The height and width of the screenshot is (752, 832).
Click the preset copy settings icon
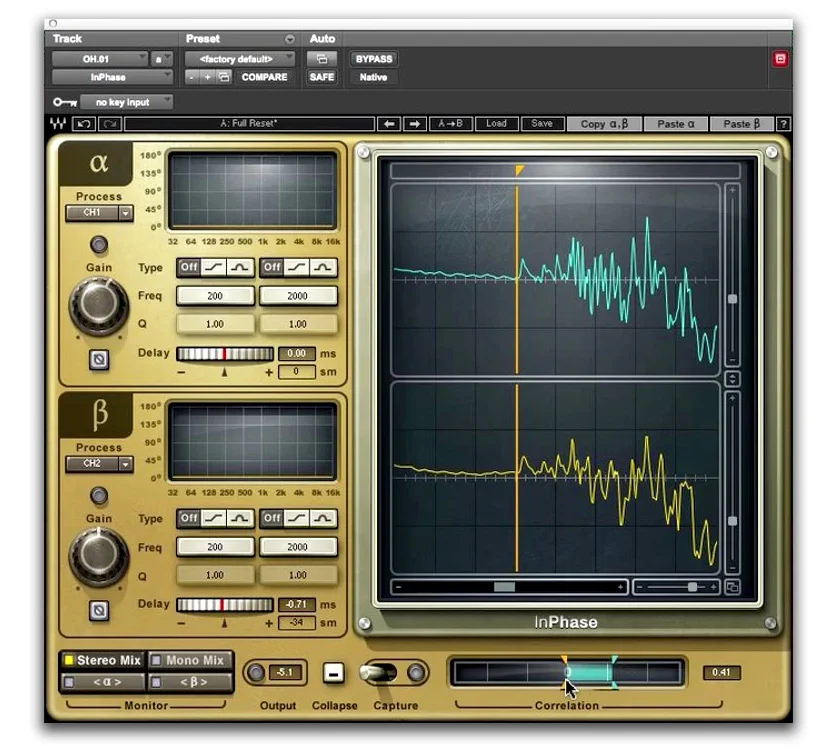coord(224,77)
